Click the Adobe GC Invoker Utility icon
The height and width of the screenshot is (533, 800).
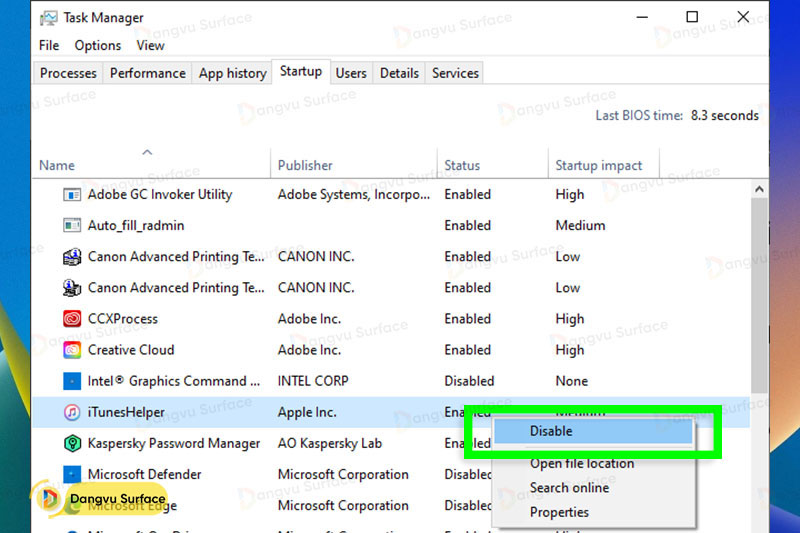72,195
